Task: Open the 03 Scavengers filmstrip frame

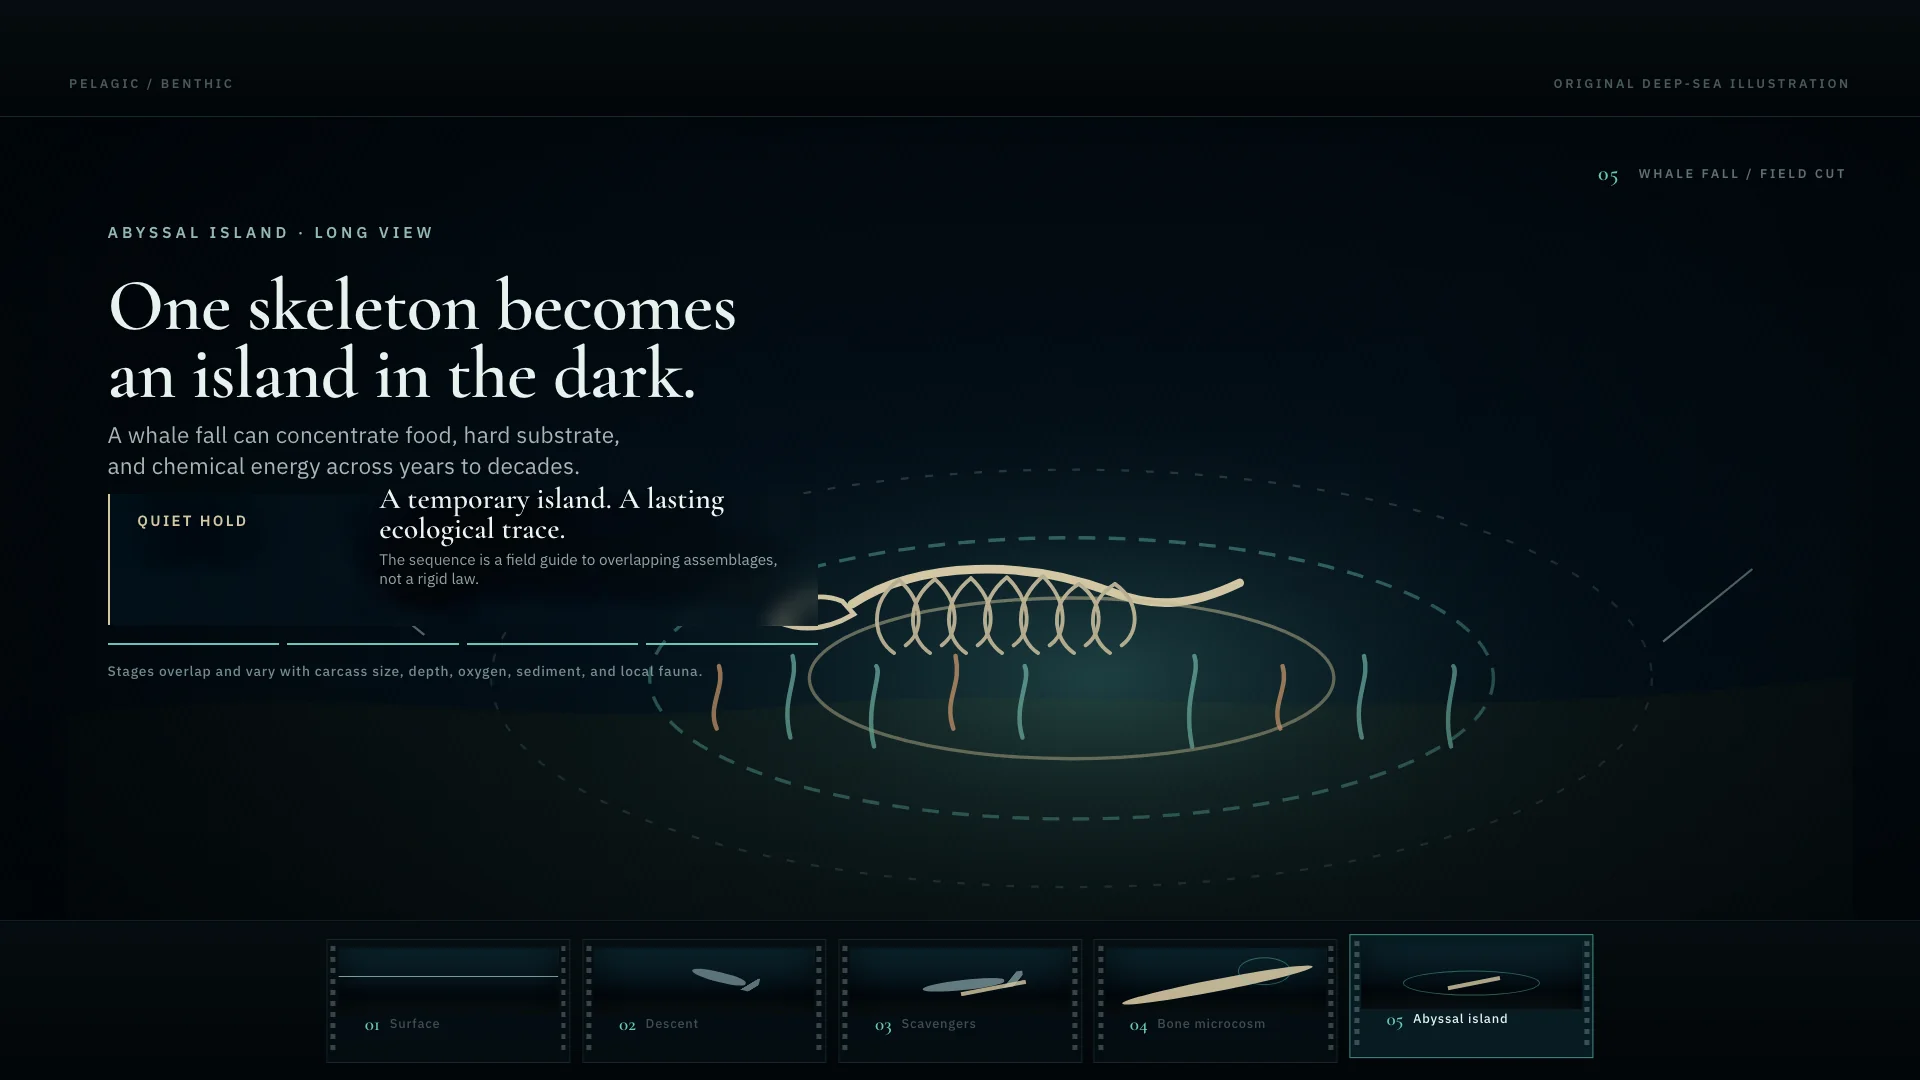Action: click(960, 1000)
